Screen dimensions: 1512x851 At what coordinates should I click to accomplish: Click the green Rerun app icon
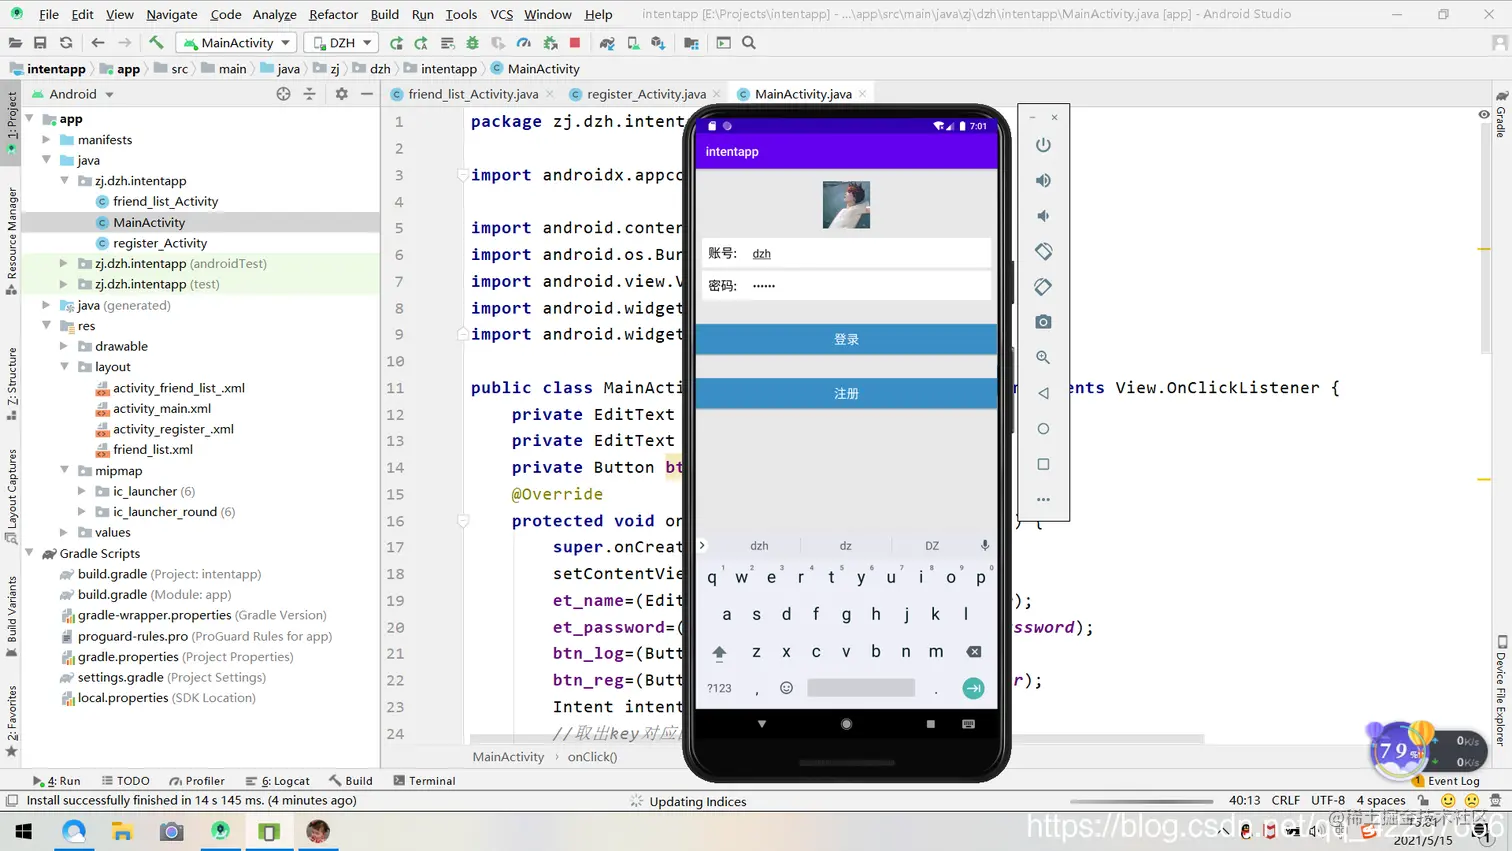click(x=397, y=43)
